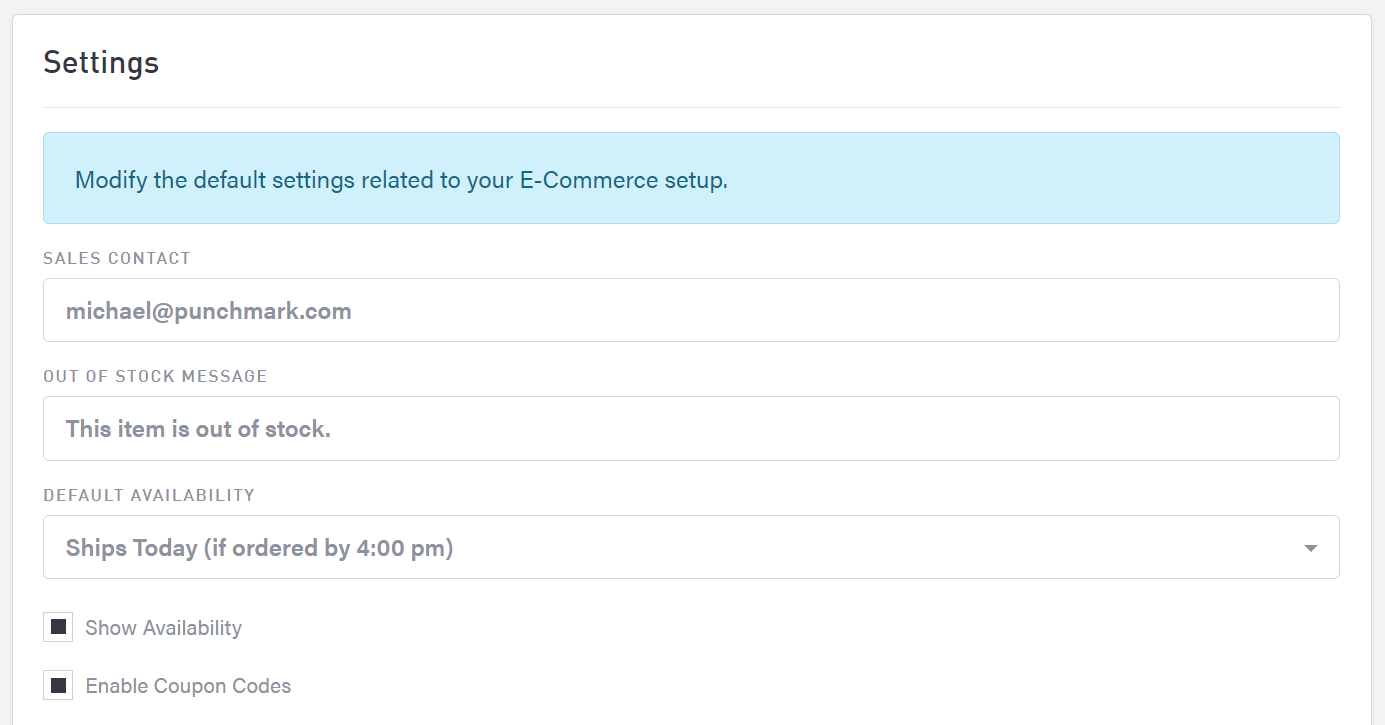This screenshot has width=1385, height=725.
Task: Click the blue E-Commerce info banner
Action: [x=1000, y=178]
